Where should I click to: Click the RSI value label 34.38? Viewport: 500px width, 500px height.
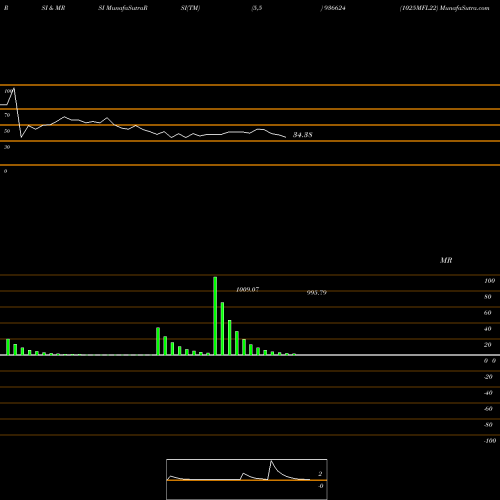pyautogui.click(x=302, y=135)
